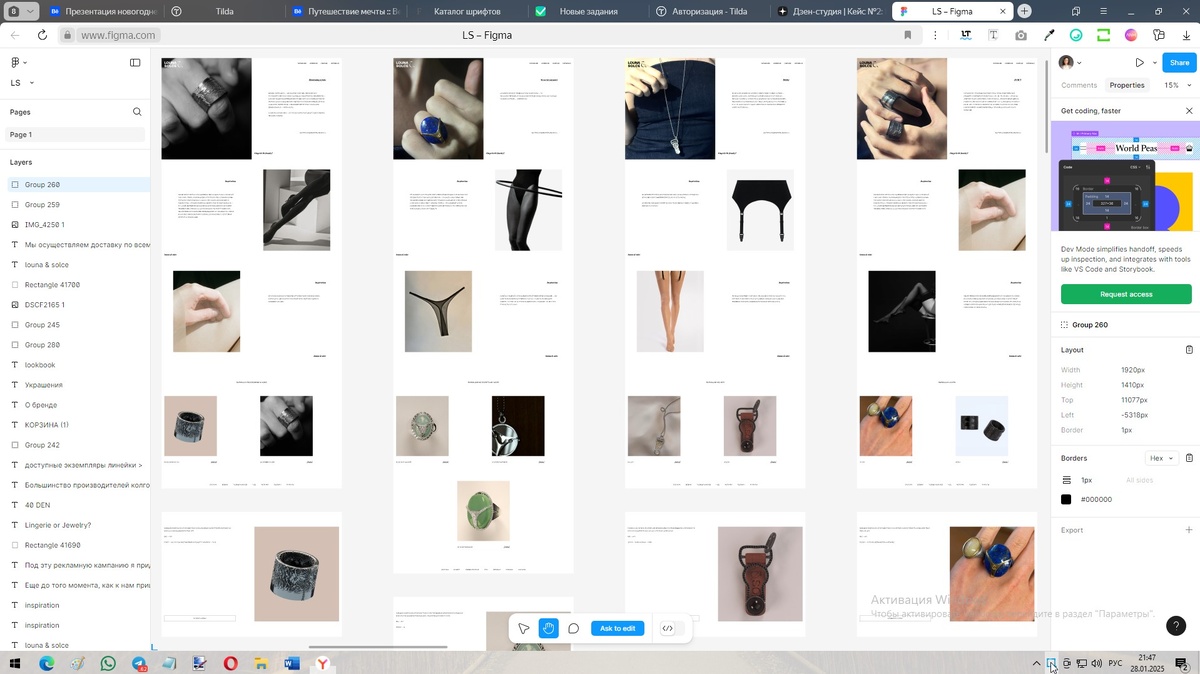Open Windows notification center icon
The image size is (1200, 674).
tap(1181, 663)
